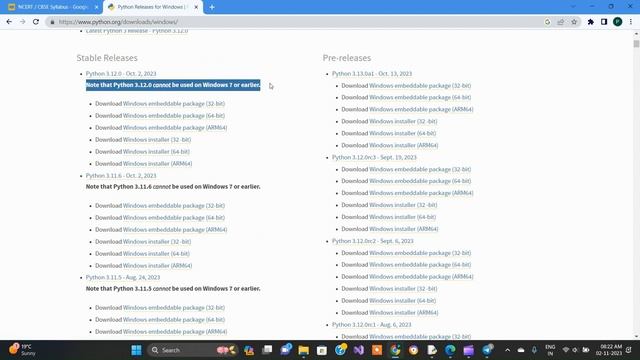Download 3.12.0 Windows embeddable package (ARM64)
The height and width of the screenshot is (360, 640).
(175, 127)
